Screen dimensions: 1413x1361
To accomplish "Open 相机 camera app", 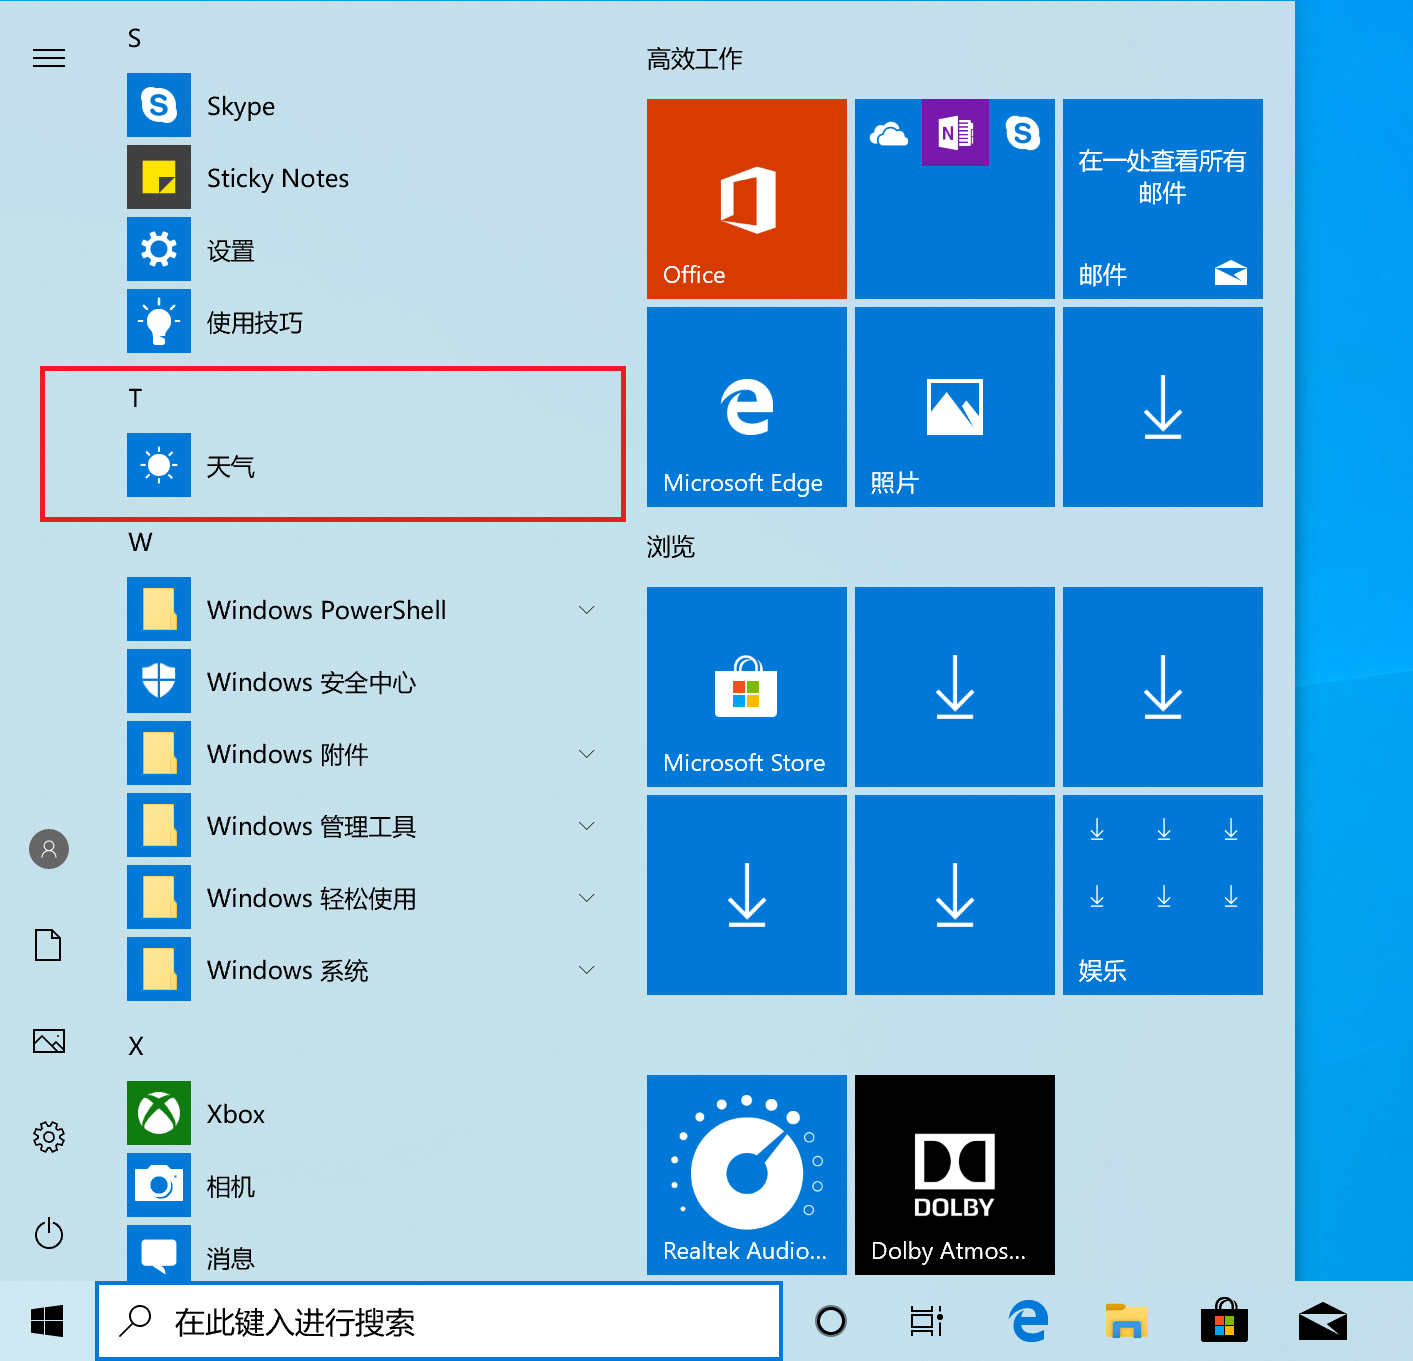I will [x=363, y=1185].
